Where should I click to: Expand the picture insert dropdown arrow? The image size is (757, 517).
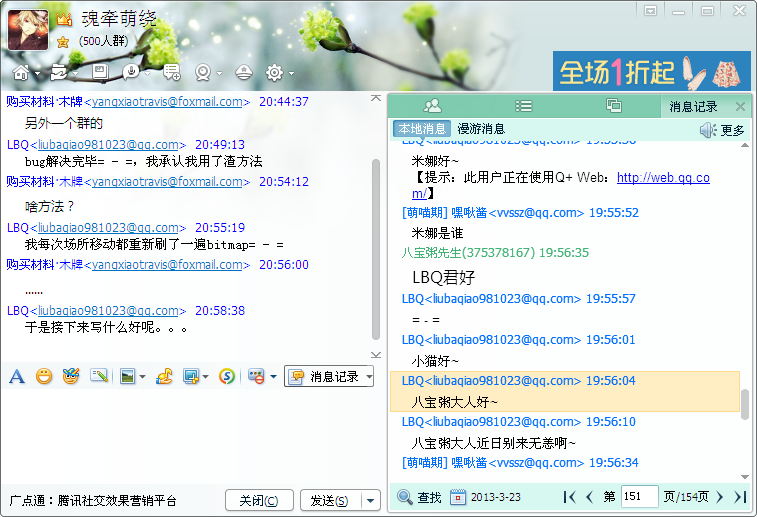[x=142, y=377]
